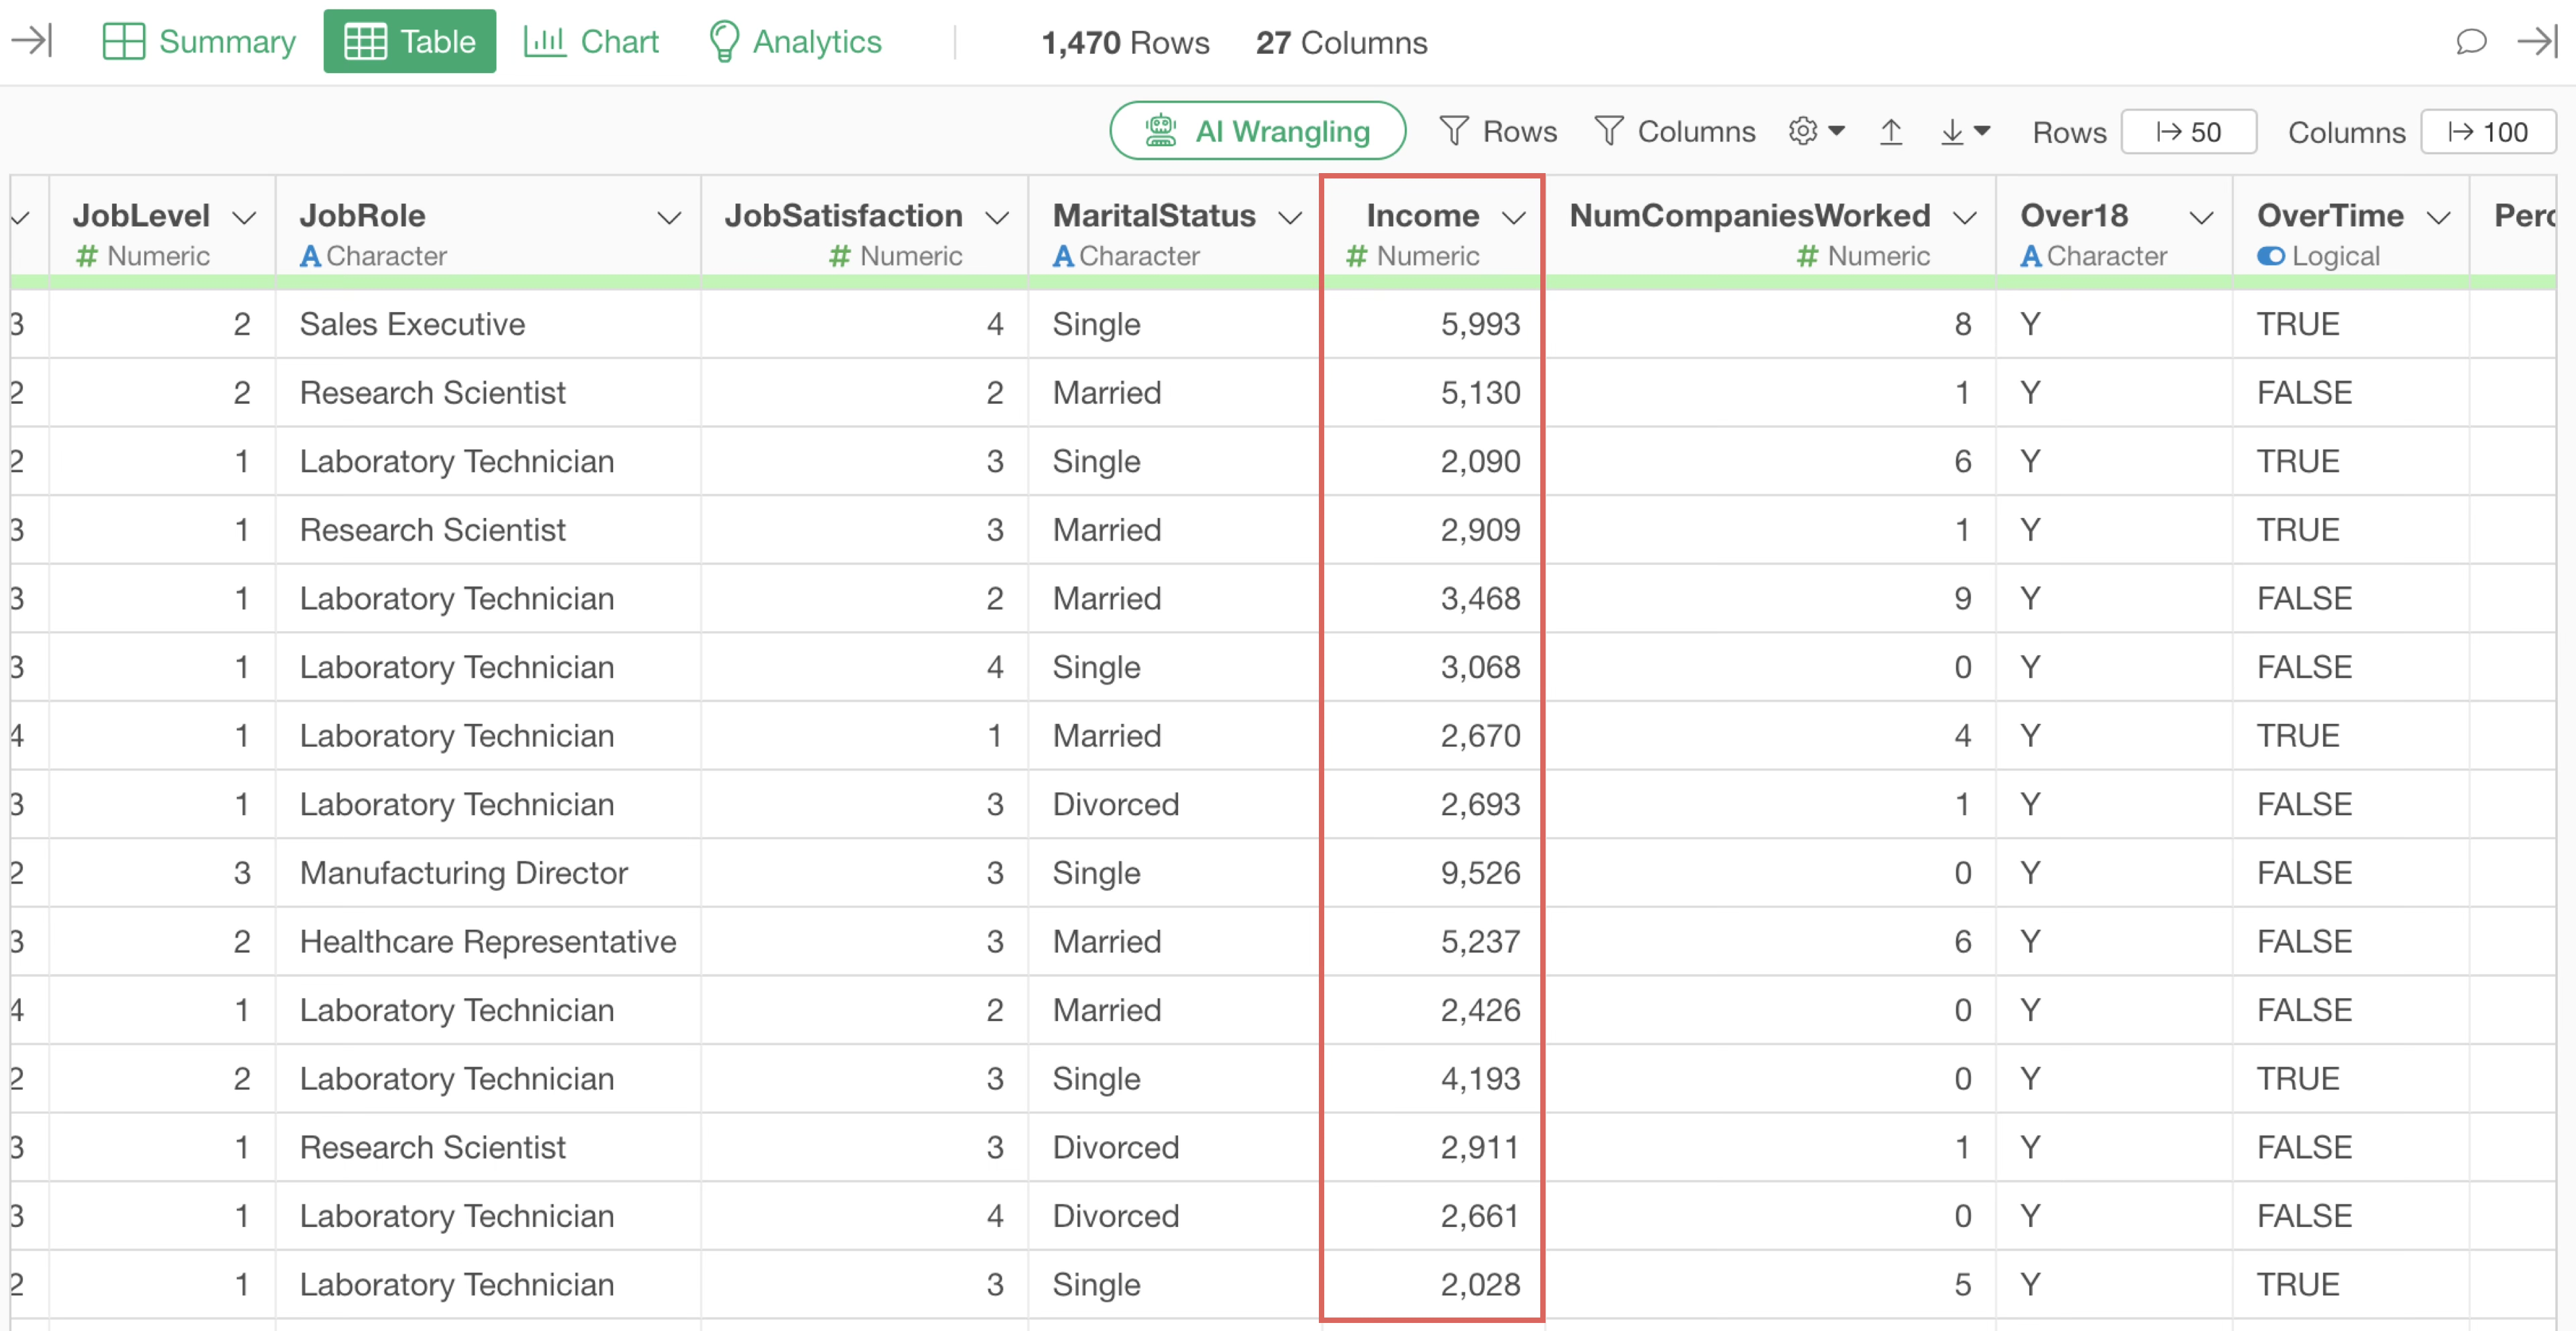Image resolution: width=2576 pixels, height=1331 pixels.
Task: Click the JobRole column header name
Action: [x=363, y=215]
